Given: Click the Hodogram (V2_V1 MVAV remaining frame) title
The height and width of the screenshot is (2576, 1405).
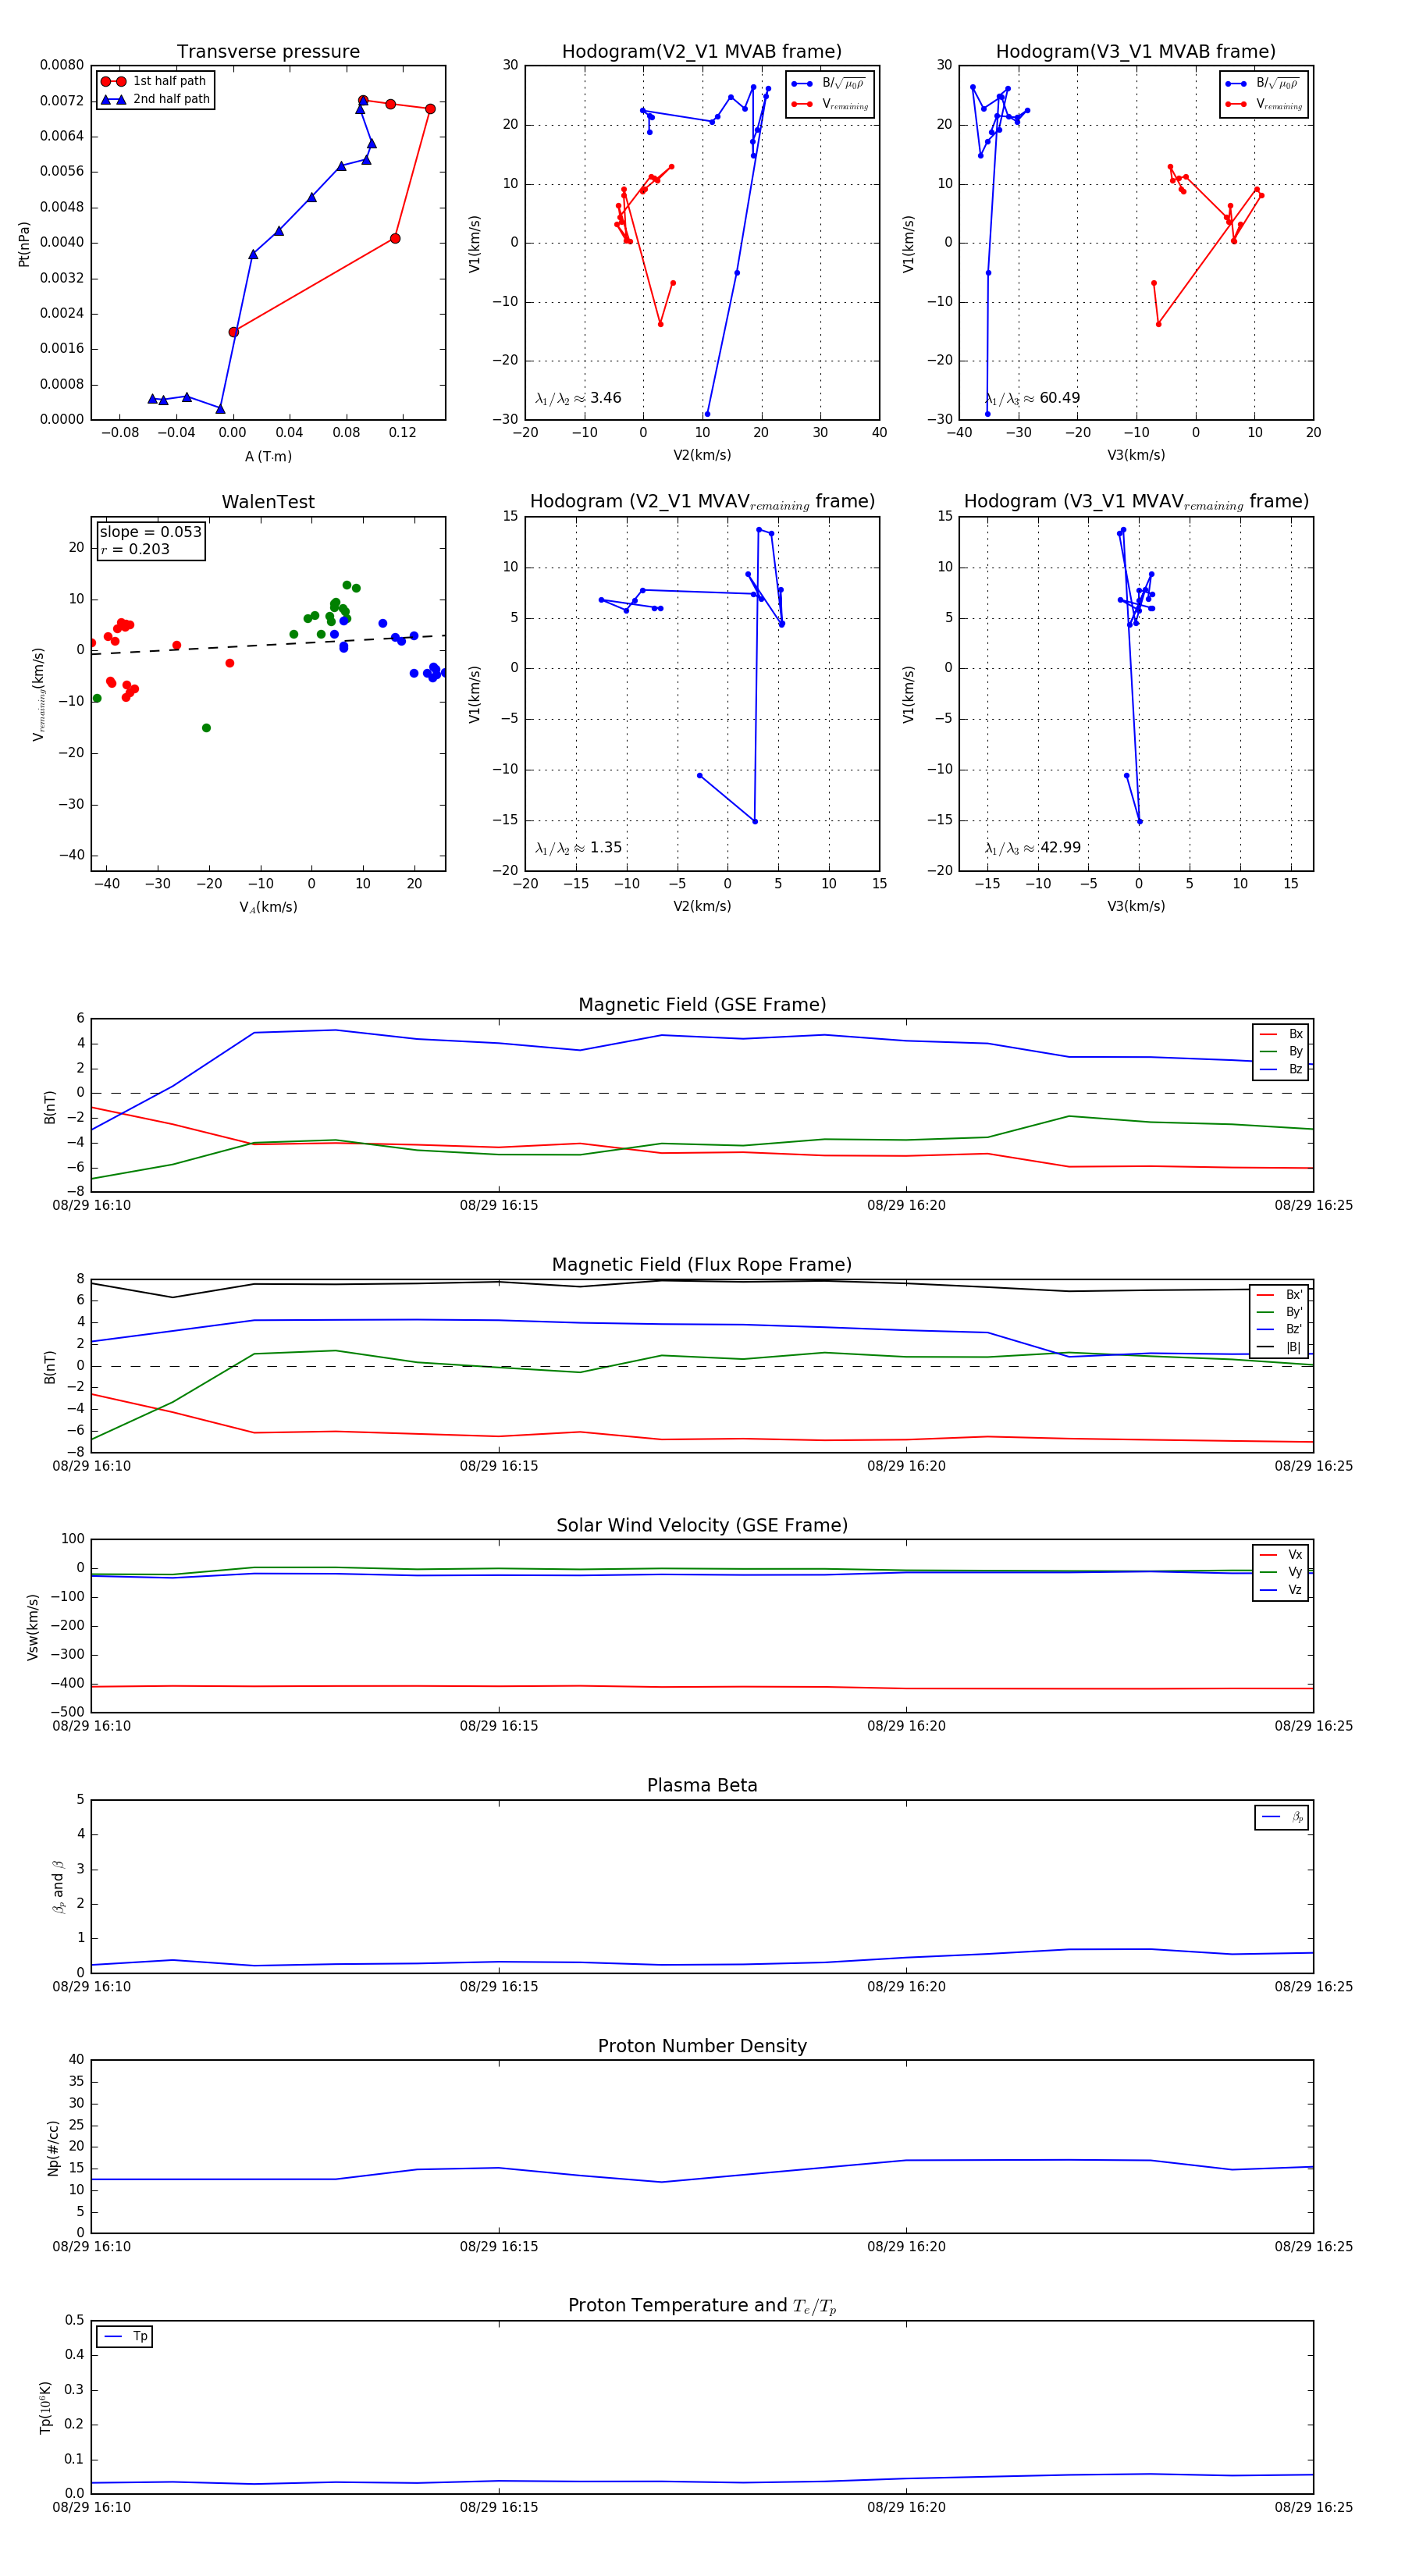Looking at the screenshot, I should click(x=702, y=502).
